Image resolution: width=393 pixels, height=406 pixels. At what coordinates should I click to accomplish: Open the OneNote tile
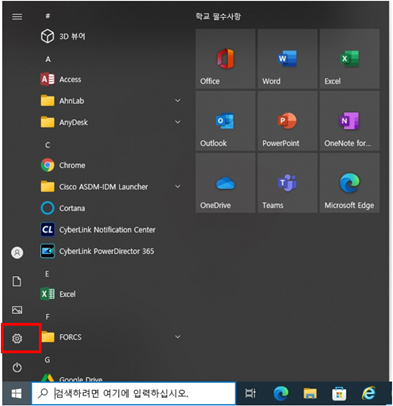(x=349, y=121)
